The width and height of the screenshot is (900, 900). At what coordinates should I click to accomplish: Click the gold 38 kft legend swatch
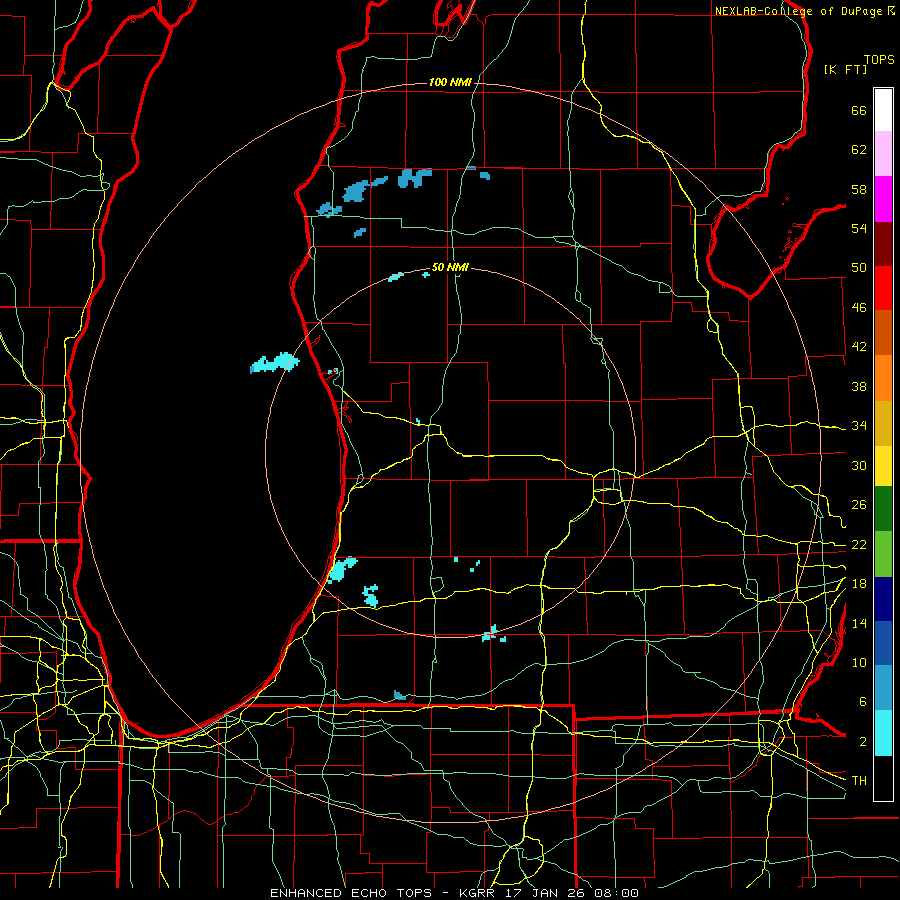coord(883,423)
